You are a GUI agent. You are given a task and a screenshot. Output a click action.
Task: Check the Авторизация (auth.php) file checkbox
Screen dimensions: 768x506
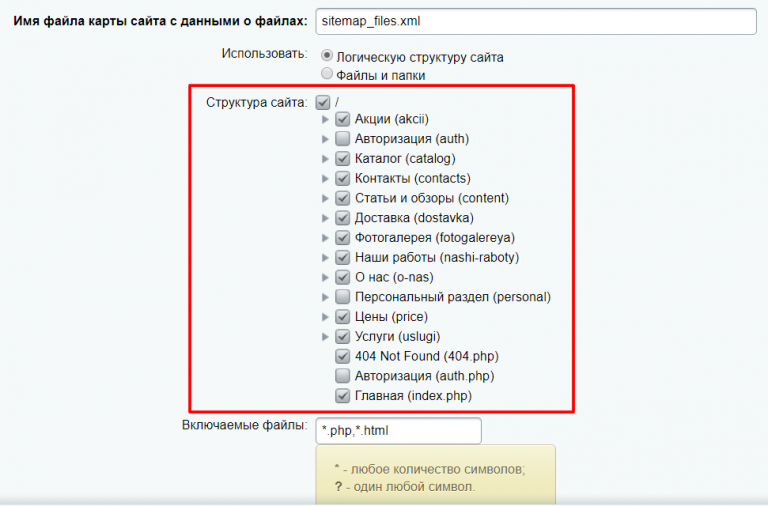(342, 376)
